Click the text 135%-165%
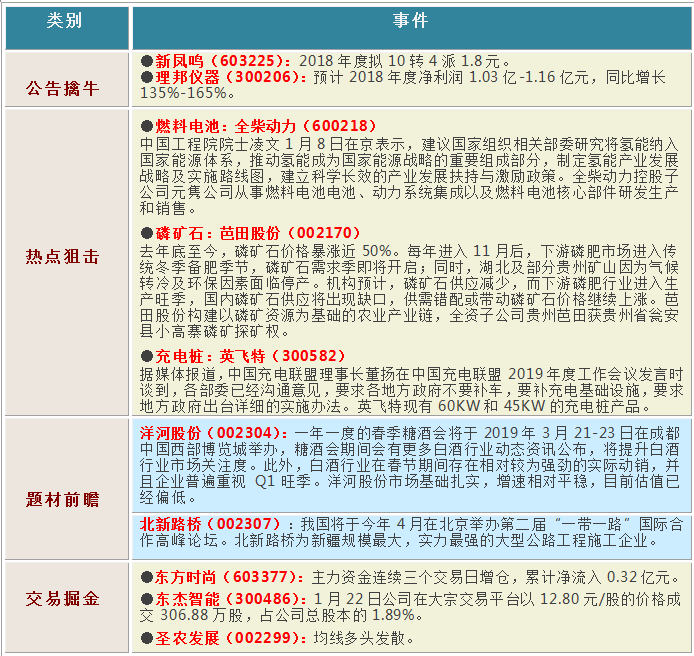 pos(183,93)
